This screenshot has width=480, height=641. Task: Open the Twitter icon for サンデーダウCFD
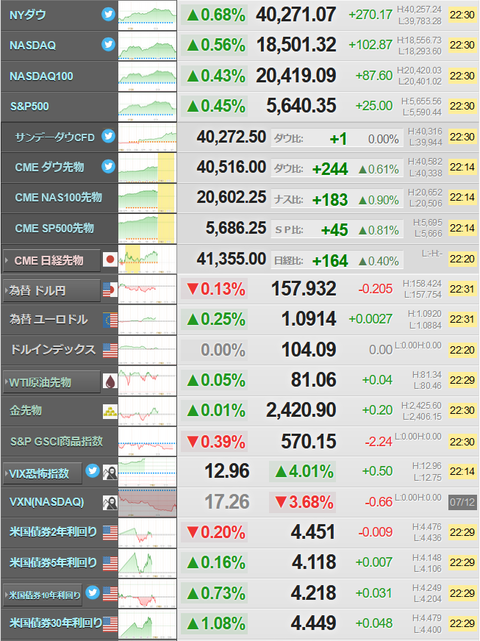tap(108, 136)
